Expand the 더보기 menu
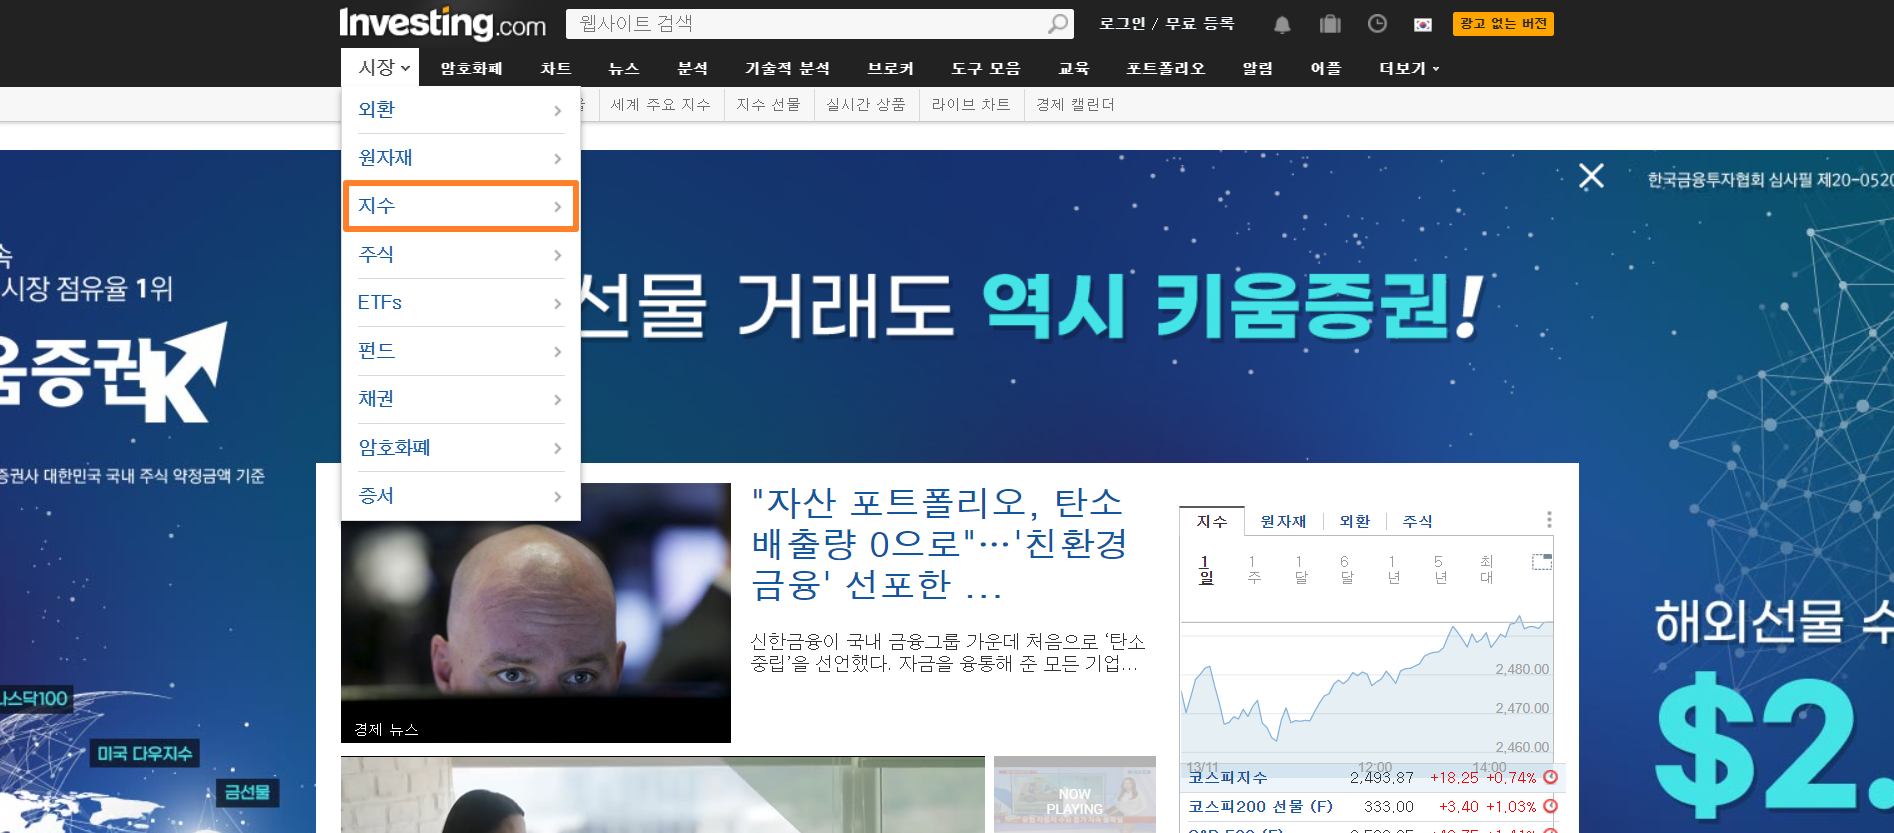 pos(1409,68)
